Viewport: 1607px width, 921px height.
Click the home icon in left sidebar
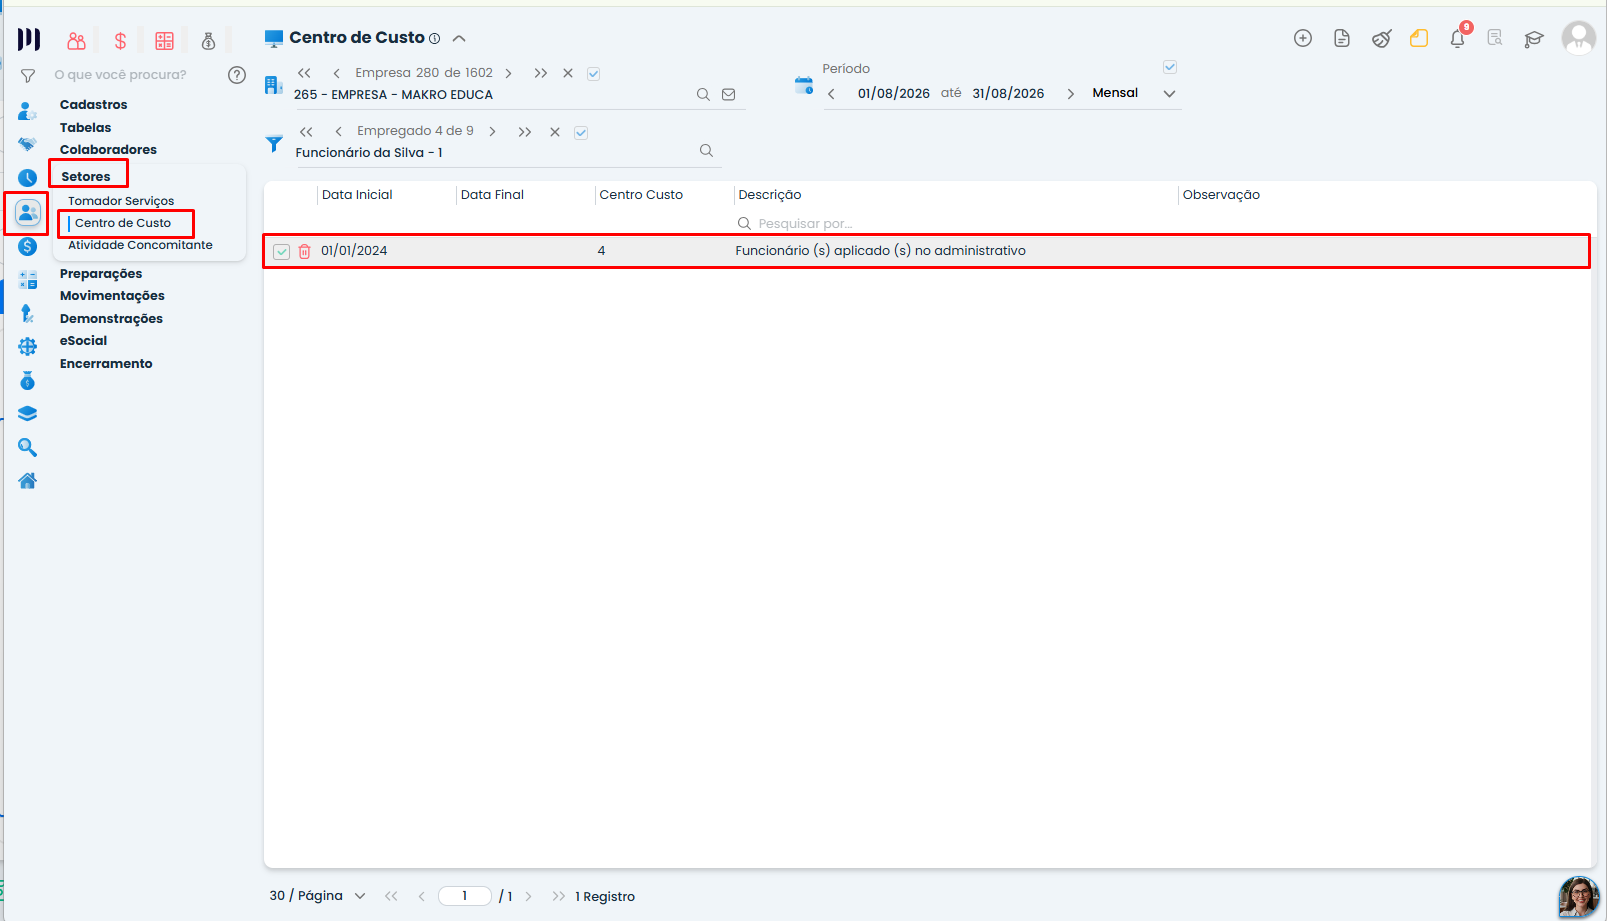[28, 481]
